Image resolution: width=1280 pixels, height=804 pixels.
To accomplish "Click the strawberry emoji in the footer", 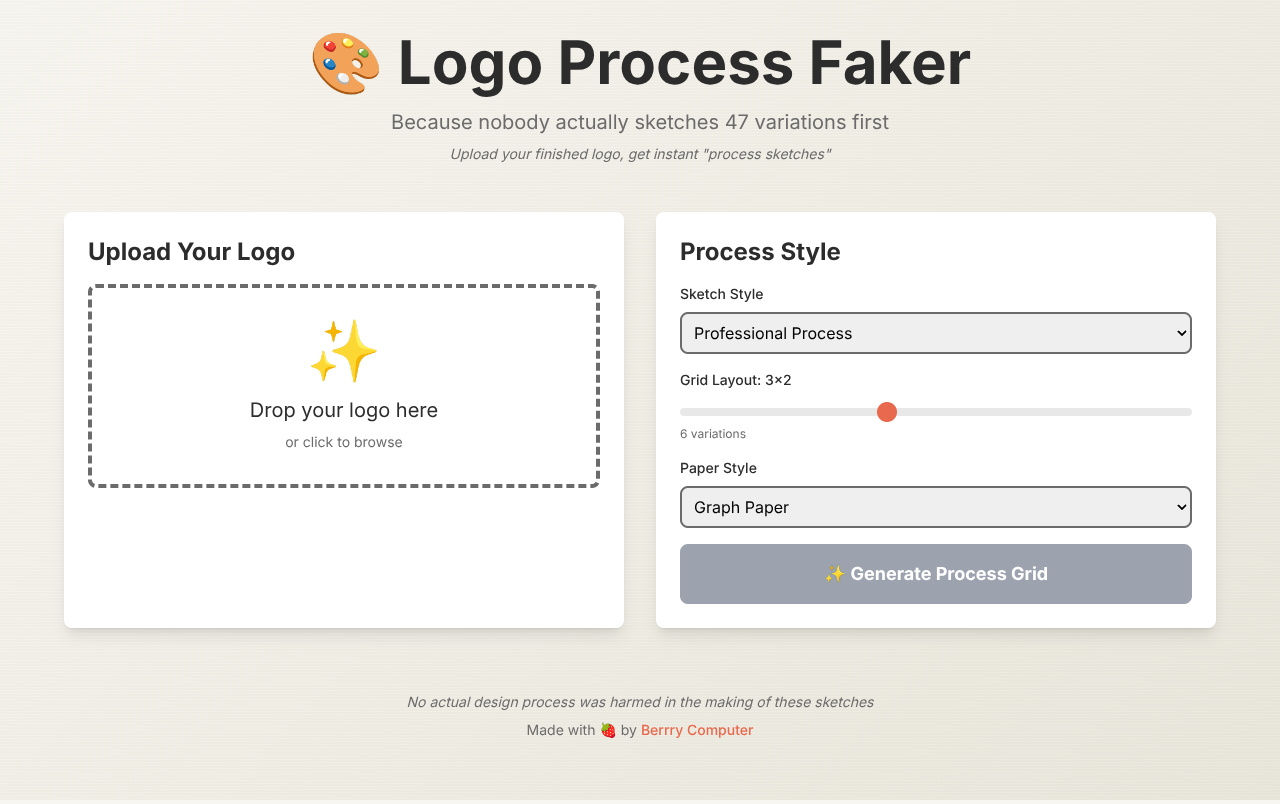I will [x=608, y=730].
